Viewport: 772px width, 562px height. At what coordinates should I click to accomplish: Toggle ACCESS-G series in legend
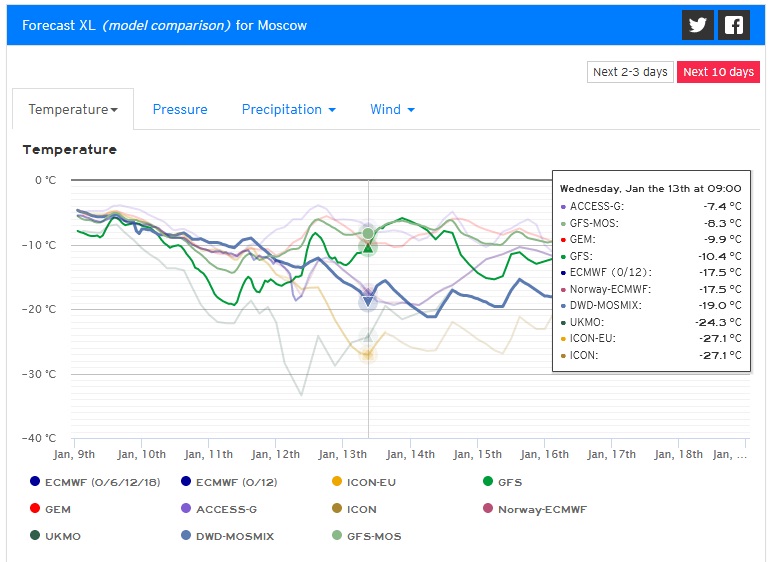(x=219, y=509)
